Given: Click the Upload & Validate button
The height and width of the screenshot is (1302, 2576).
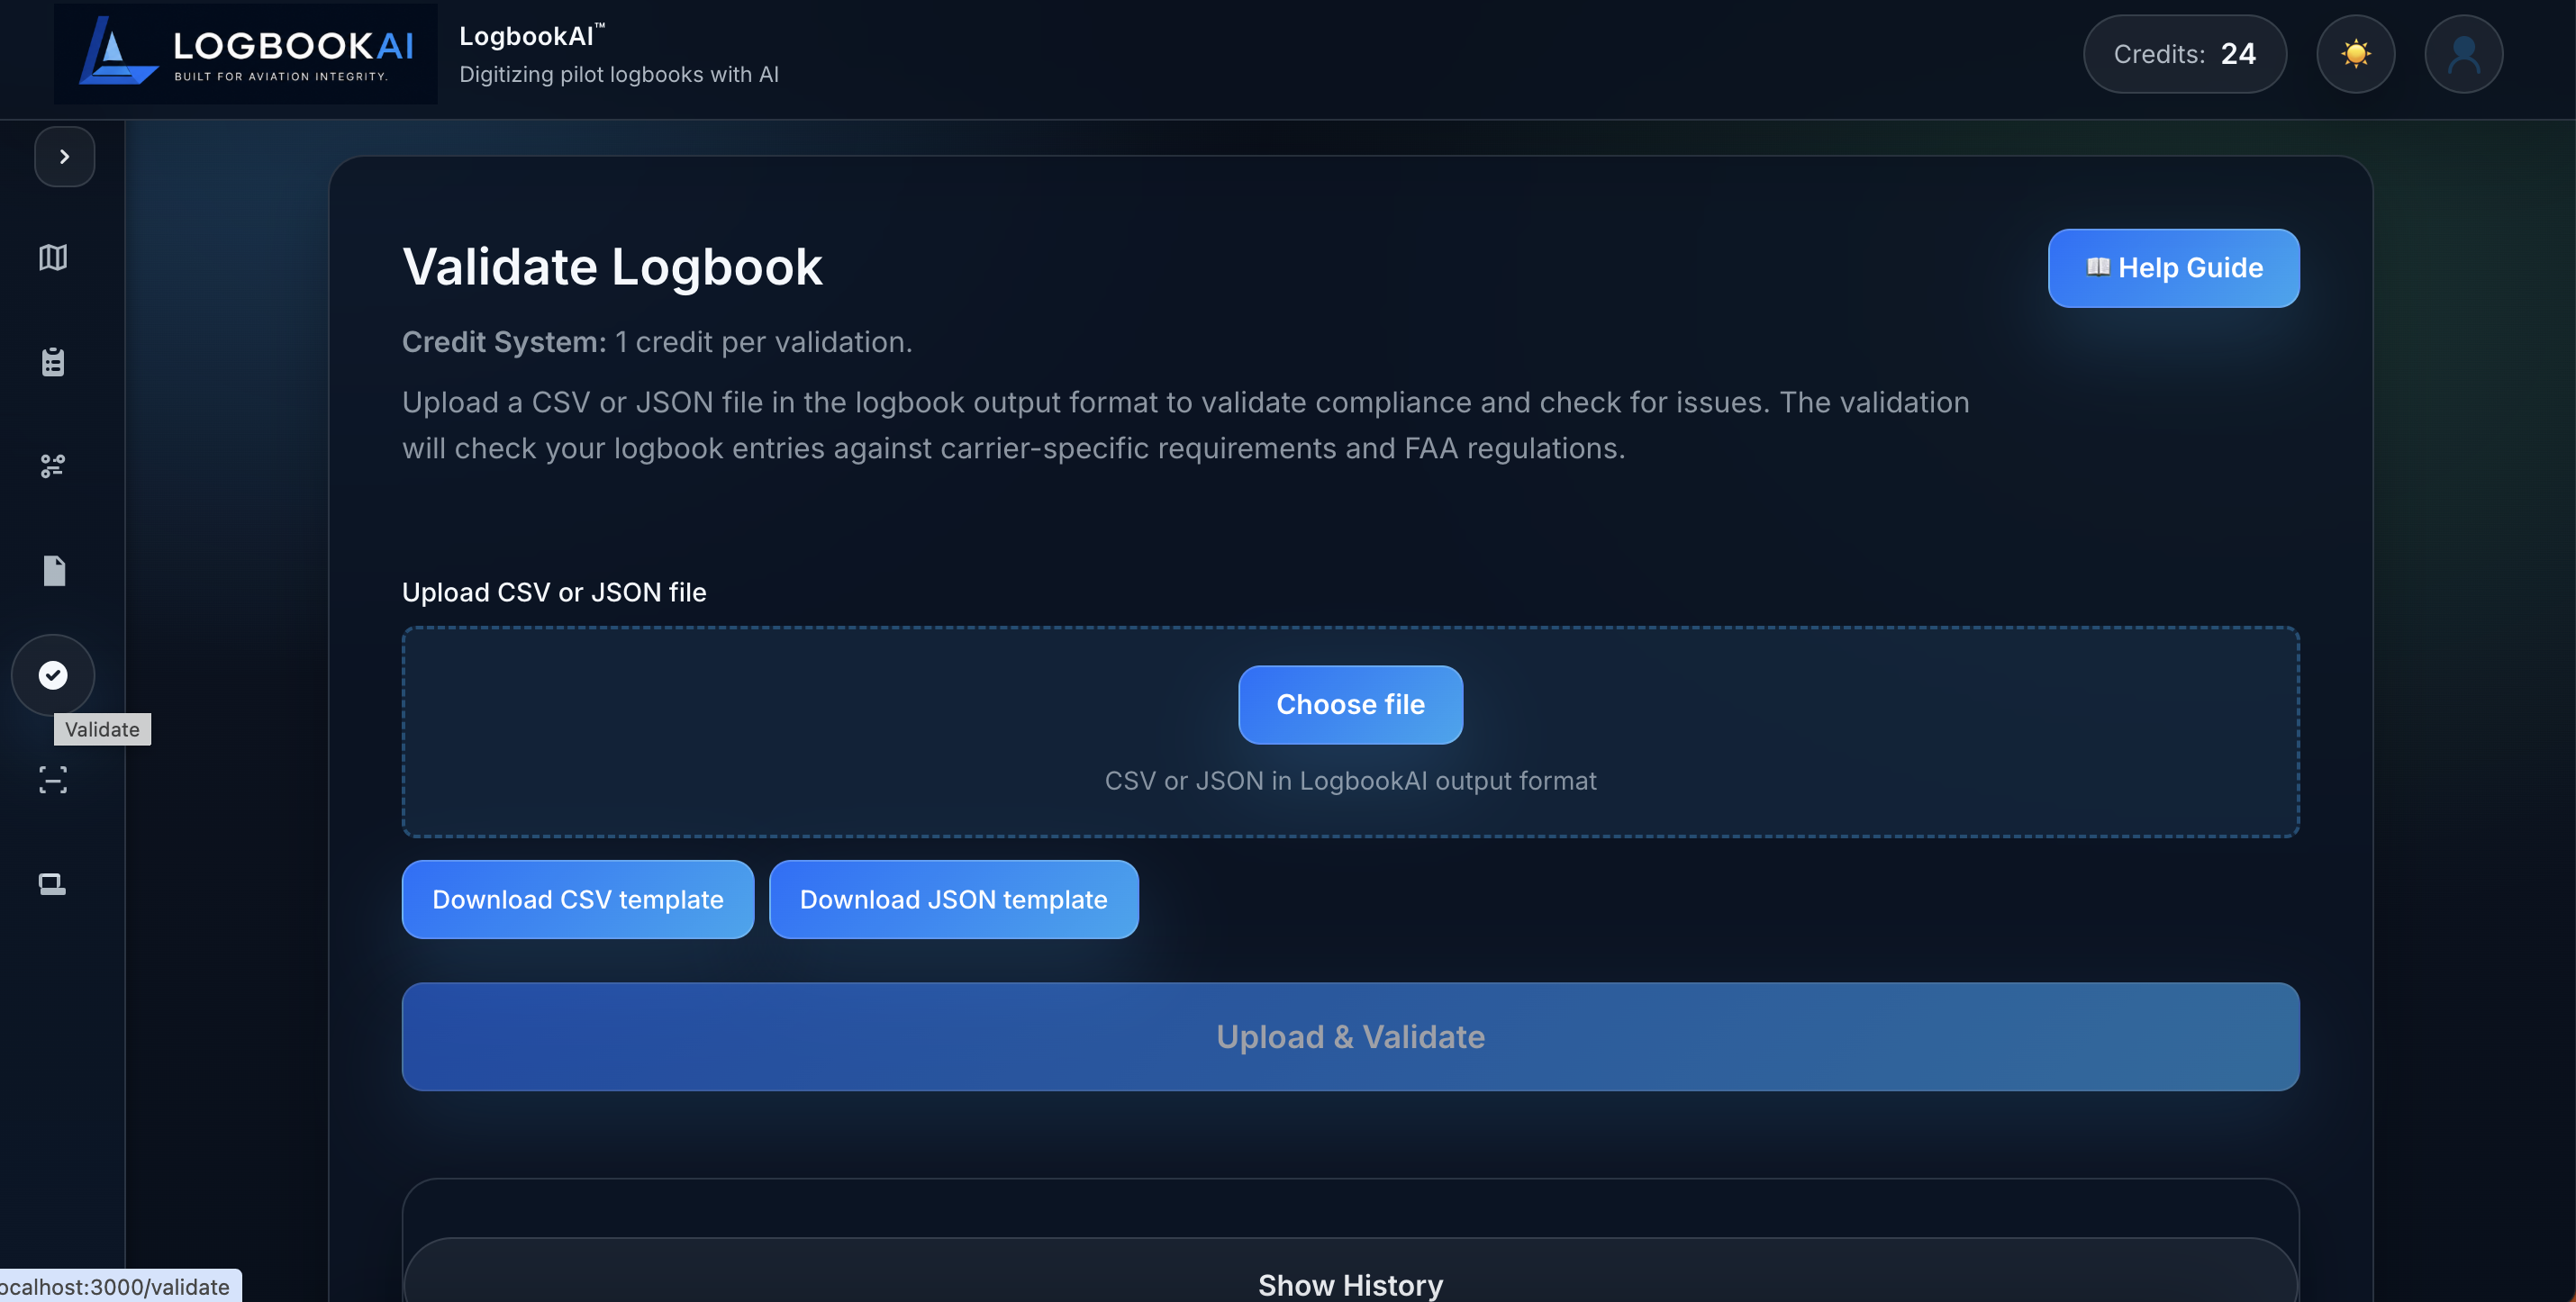Looking at the screenshot, I should pyautogui.click(x=1350, y=1037).
